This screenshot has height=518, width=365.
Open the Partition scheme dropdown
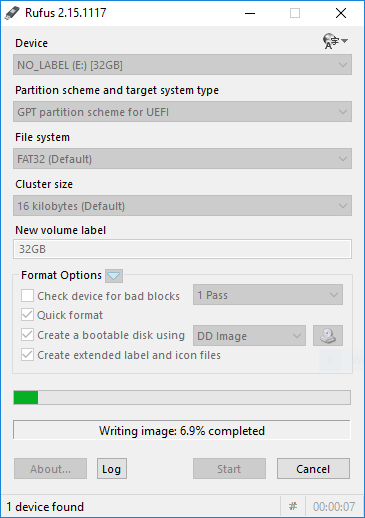182,112
